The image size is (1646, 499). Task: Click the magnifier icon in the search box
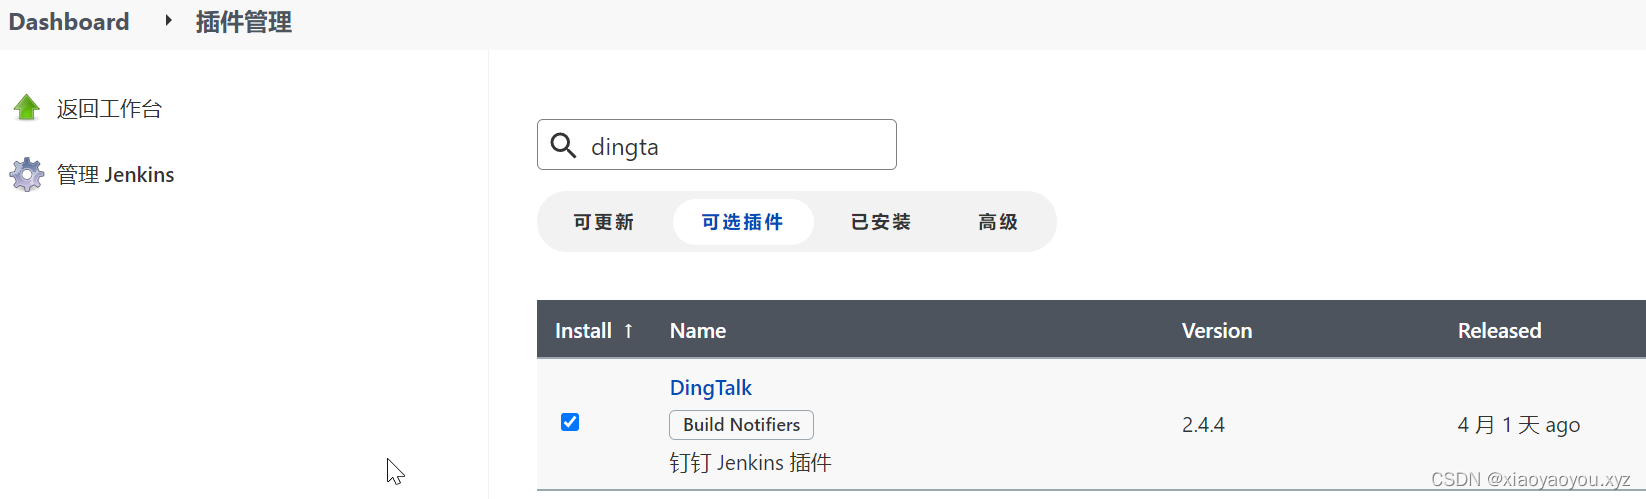564,146
